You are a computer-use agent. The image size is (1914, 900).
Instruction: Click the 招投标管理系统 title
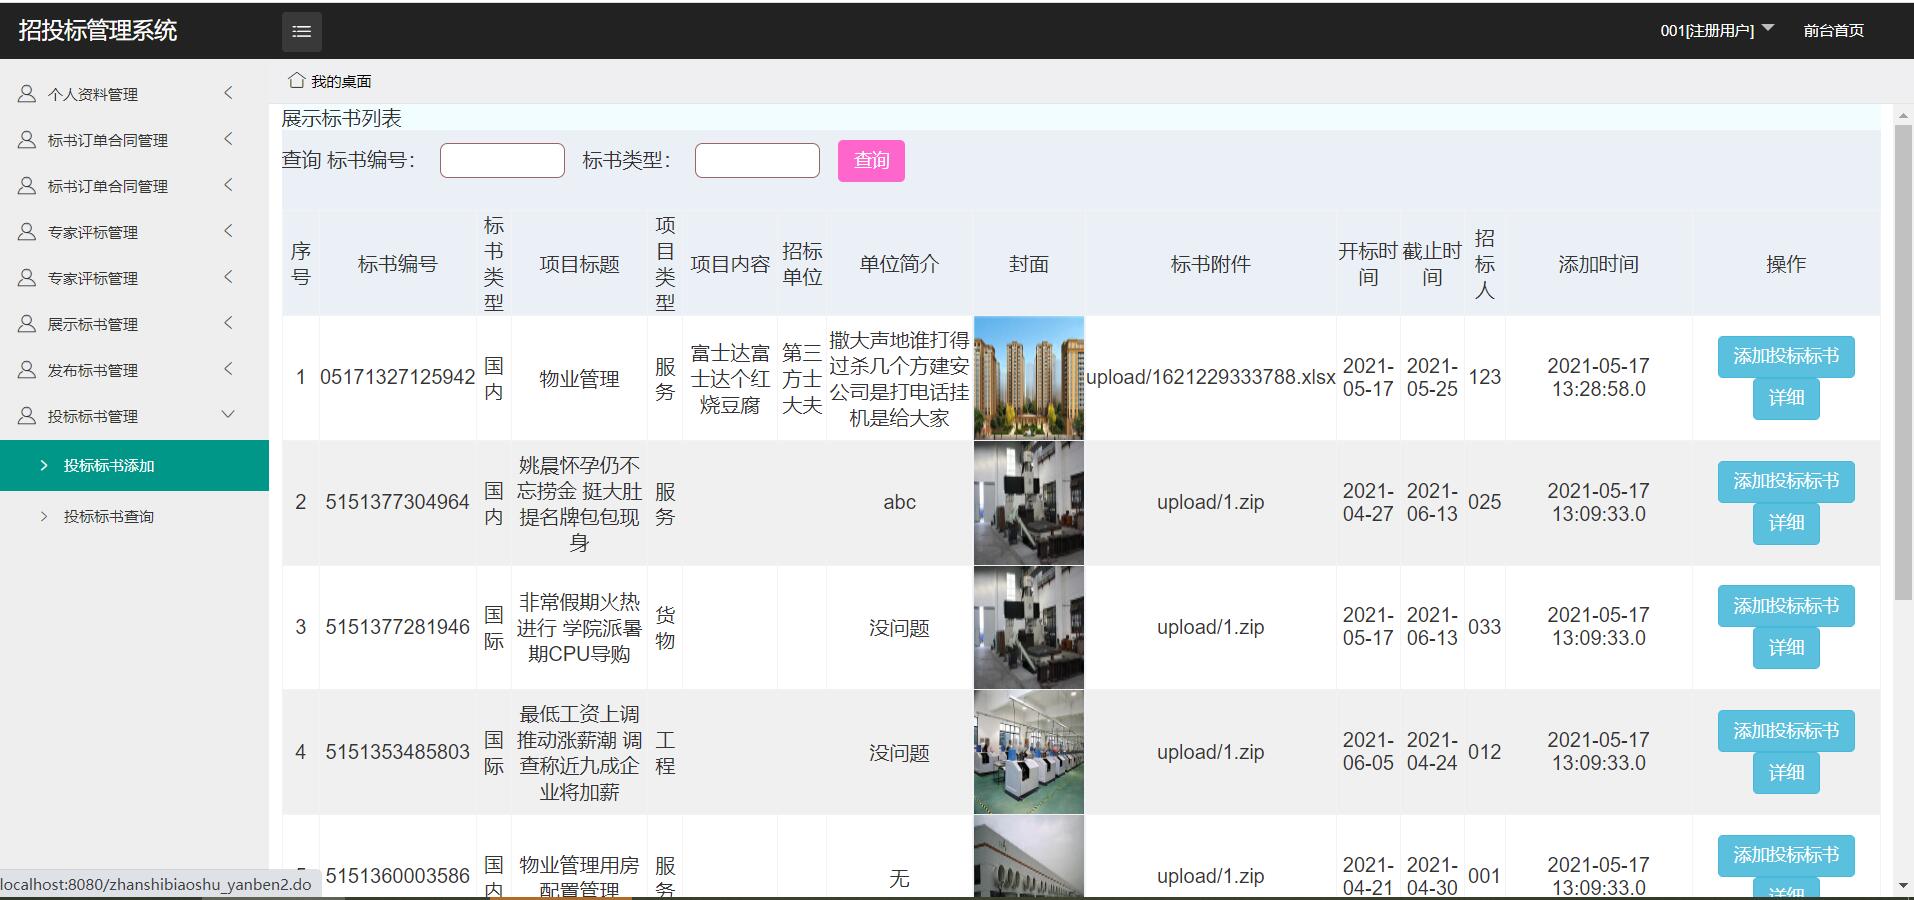click(x=98, y=30)
